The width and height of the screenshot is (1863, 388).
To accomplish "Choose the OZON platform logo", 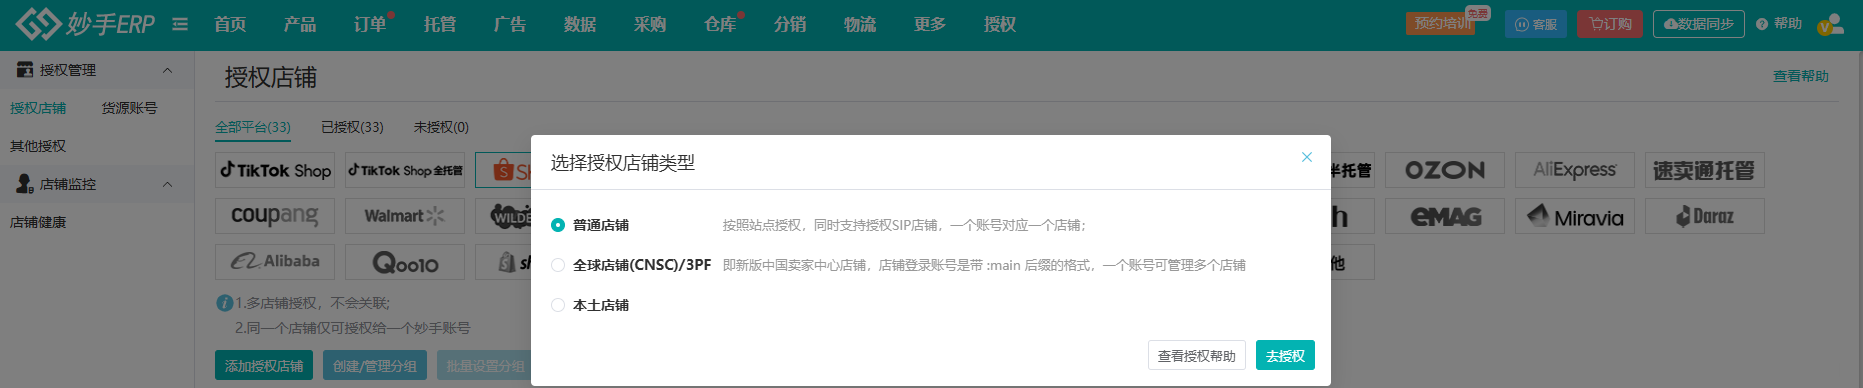I will tap(1445, 170).
